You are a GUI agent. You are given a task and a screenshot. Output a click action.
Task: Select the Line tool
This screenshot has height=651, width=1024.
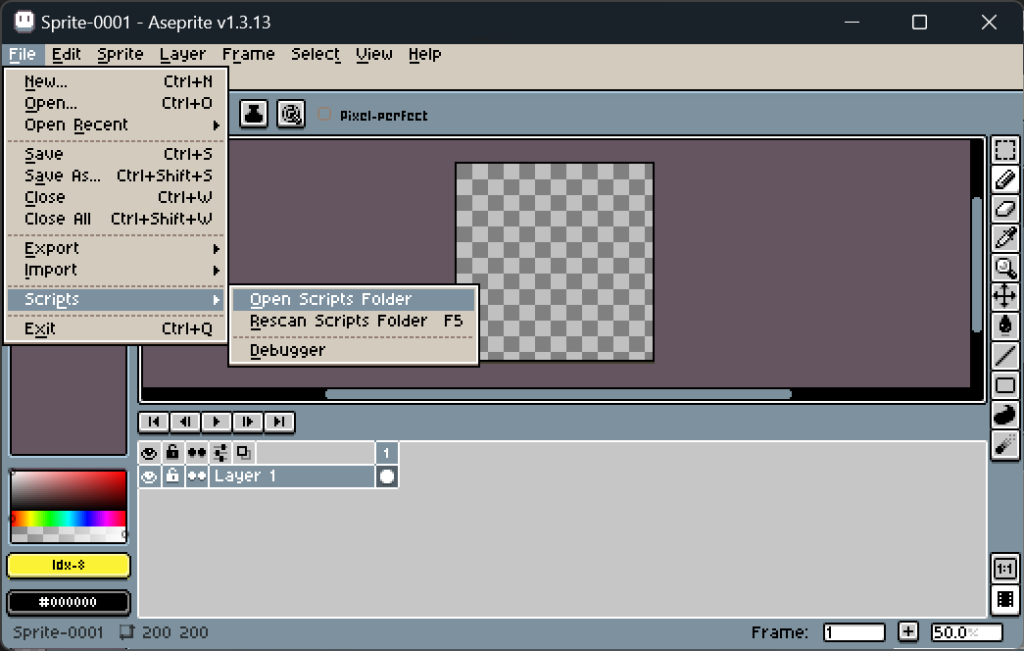[1005, 355]
